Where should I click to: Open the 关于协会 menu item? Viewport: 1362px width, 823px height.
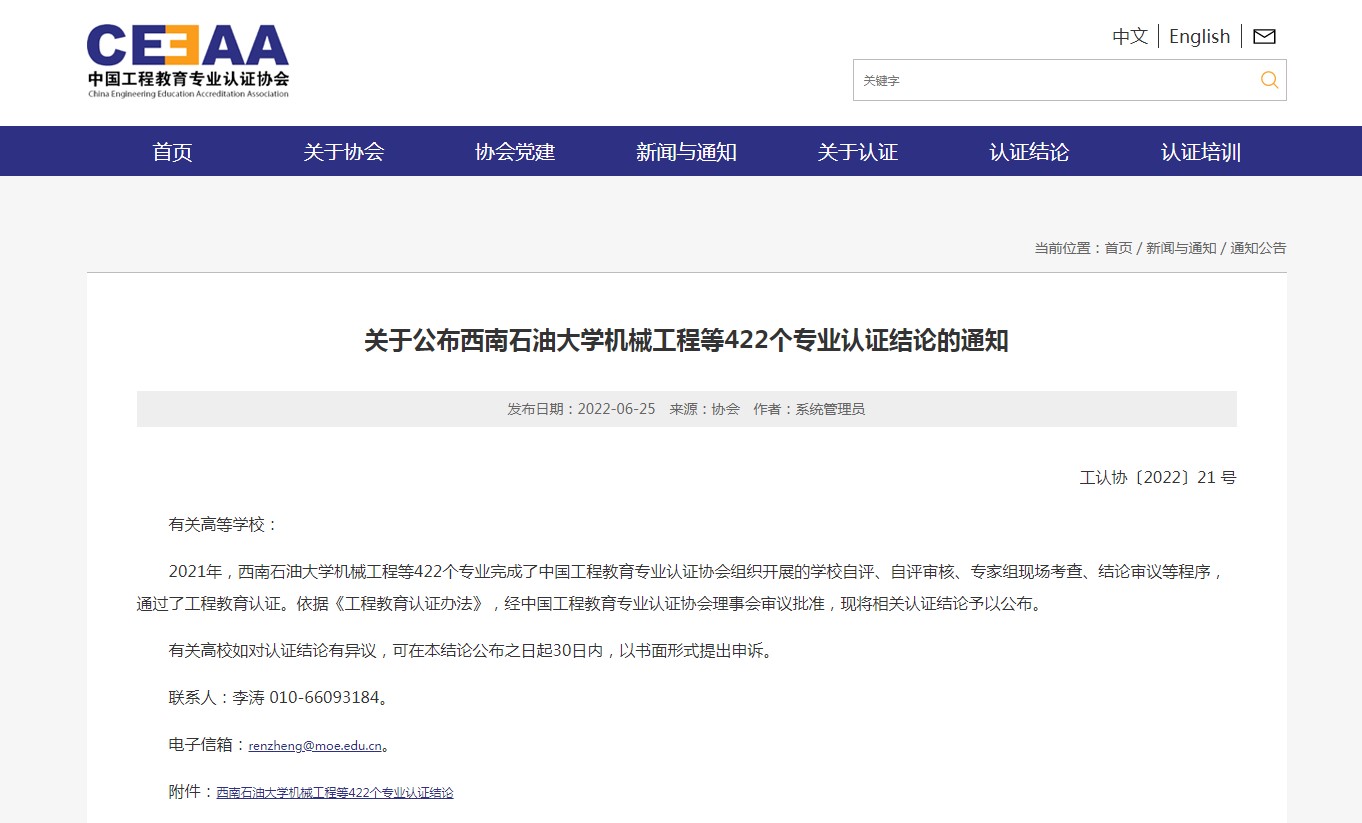[343, 152]
